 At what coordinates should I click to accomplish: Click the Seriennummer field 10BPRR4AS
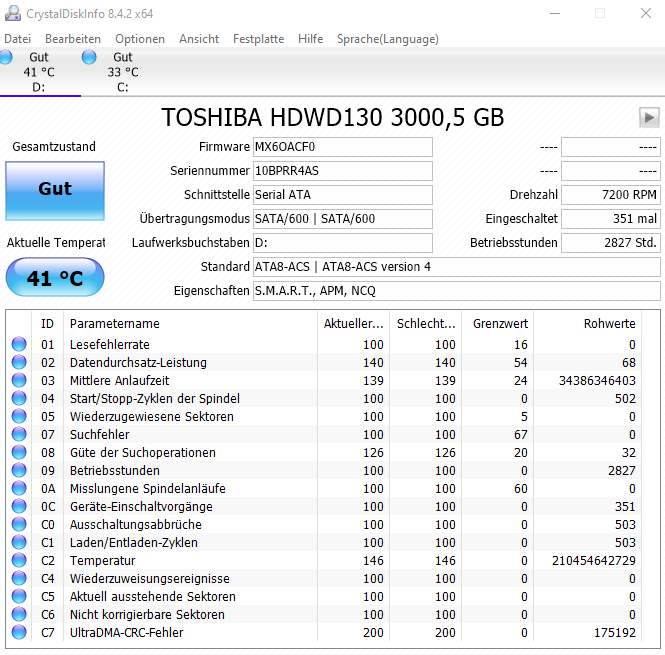coord(343,171)
